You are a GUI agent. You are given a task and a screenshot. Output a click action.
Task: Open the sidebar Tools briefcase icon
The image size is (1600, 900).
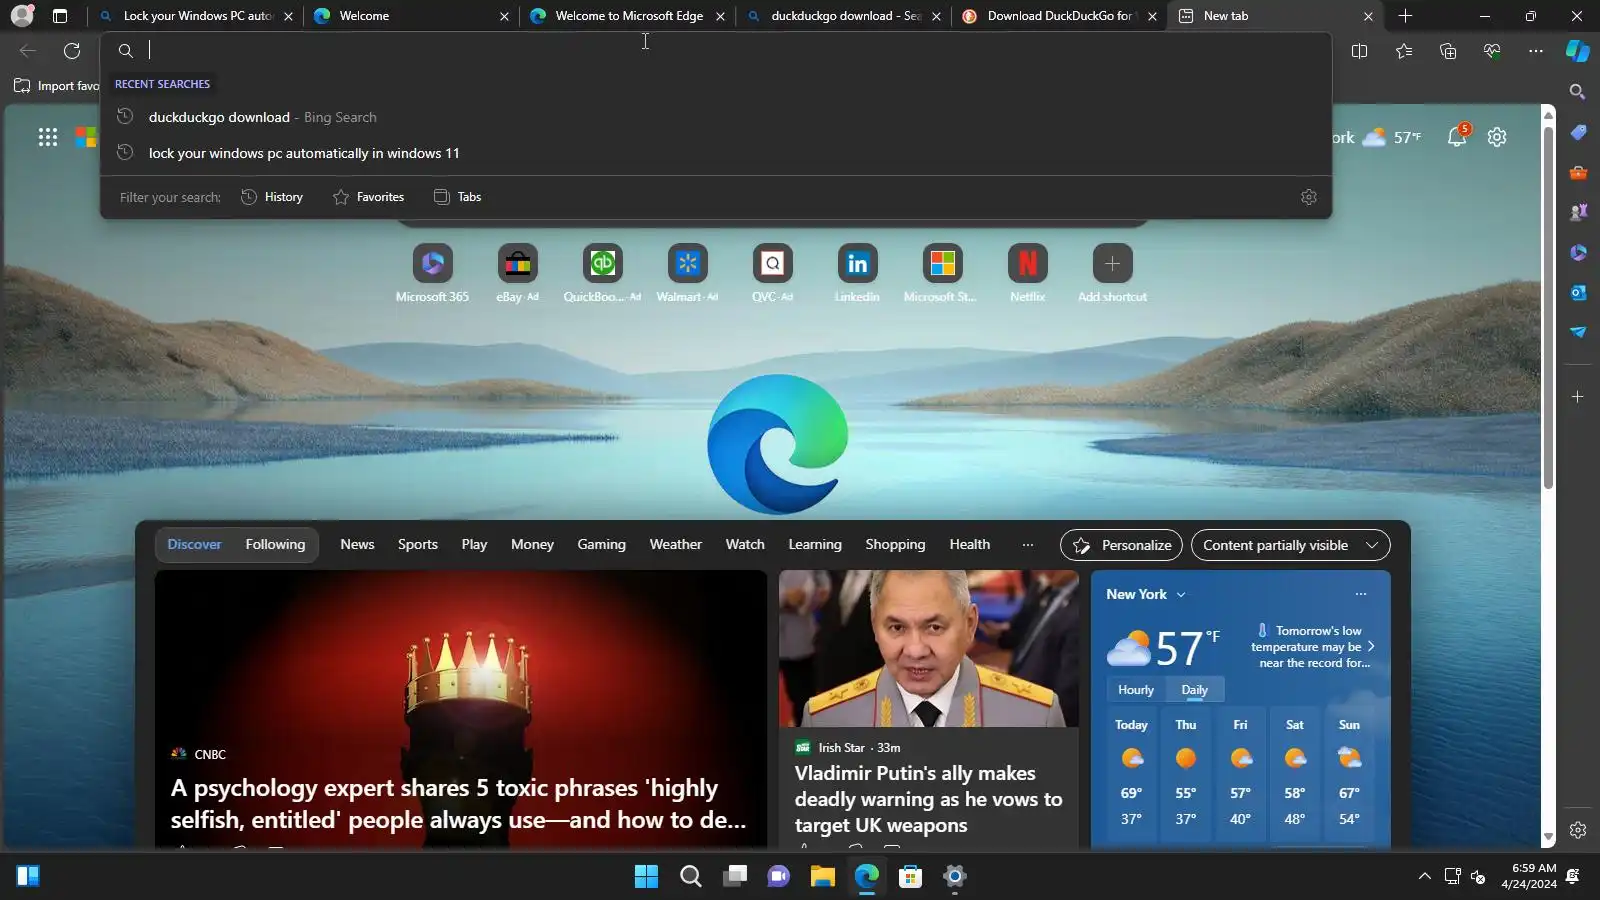[x=1578, y=172]
